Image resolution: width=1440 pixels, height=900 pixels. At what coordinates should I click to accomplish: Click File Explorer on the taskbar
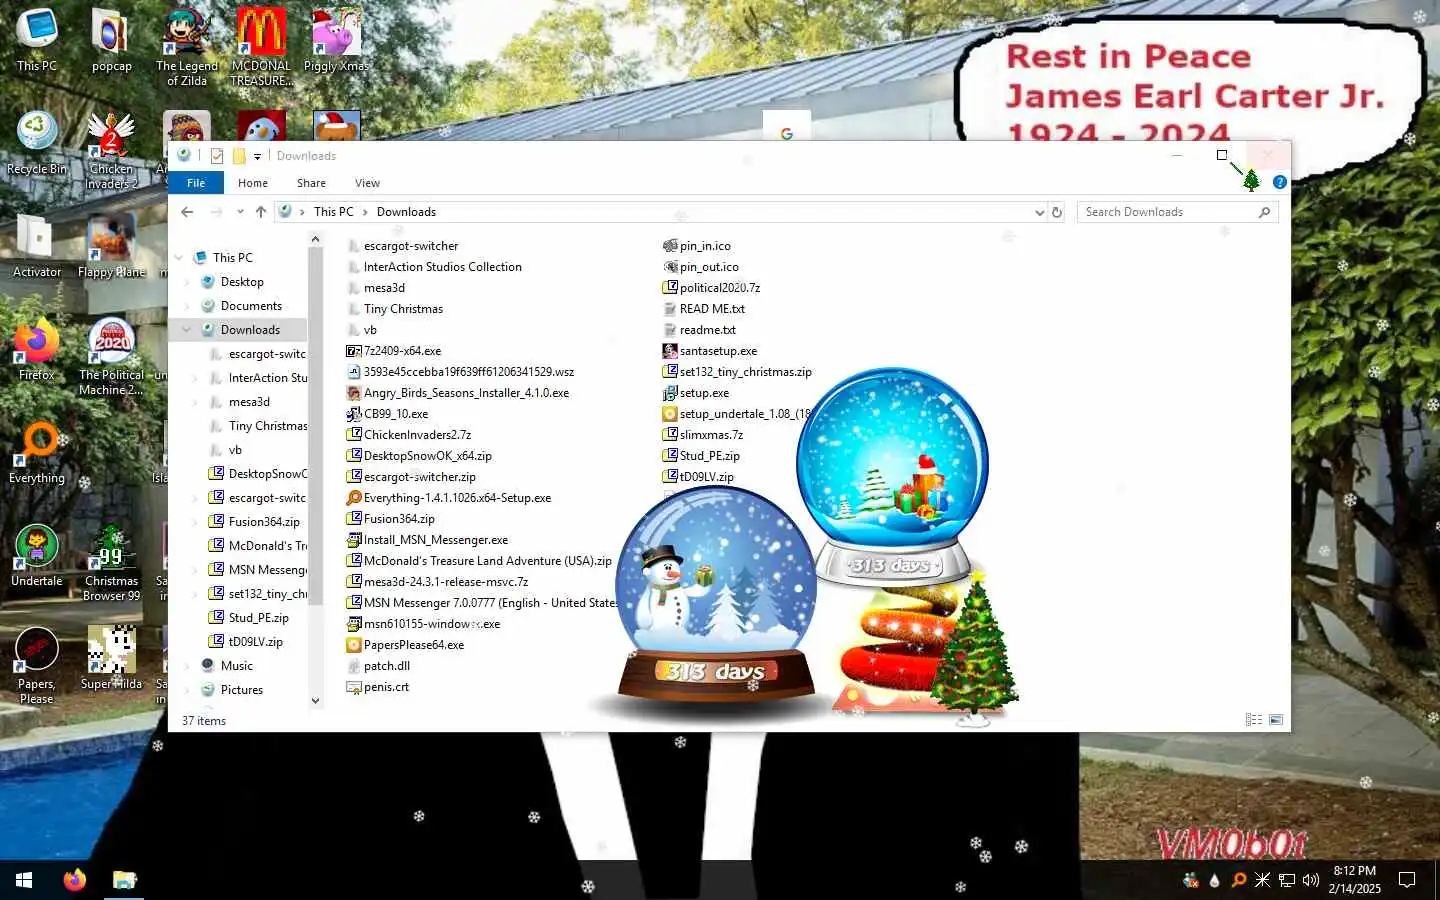tap(124, 880)
